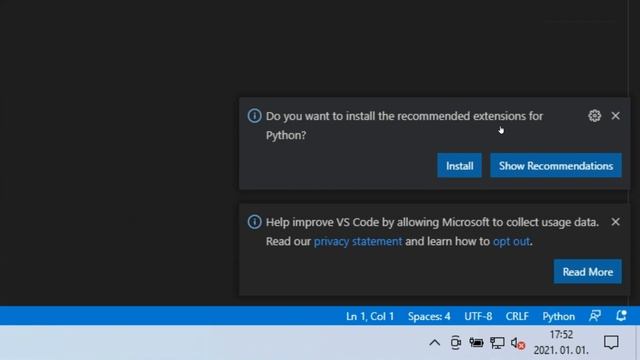Screen dimensions: 640x360
Task: Open the privacy statement link
Action: (x=358, y=241)
